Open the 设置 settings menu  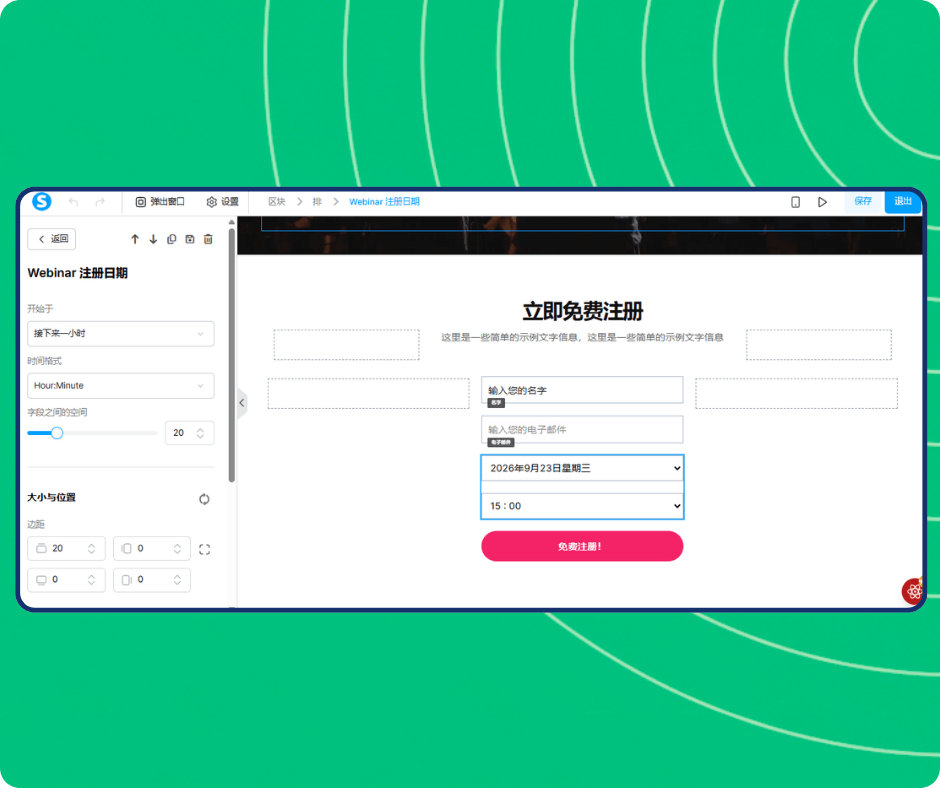coord(222,202)
